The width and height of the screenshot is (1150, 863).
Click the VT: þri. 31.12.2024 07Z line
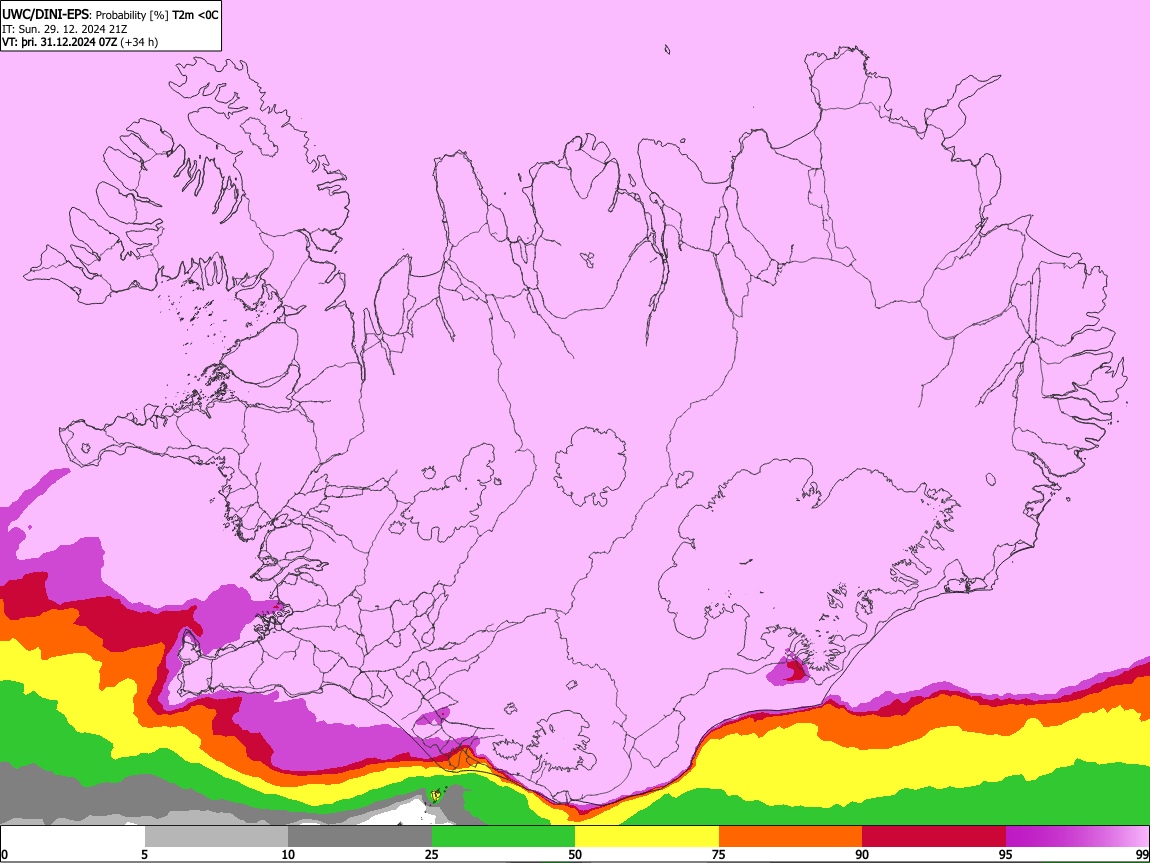[80, 42]
